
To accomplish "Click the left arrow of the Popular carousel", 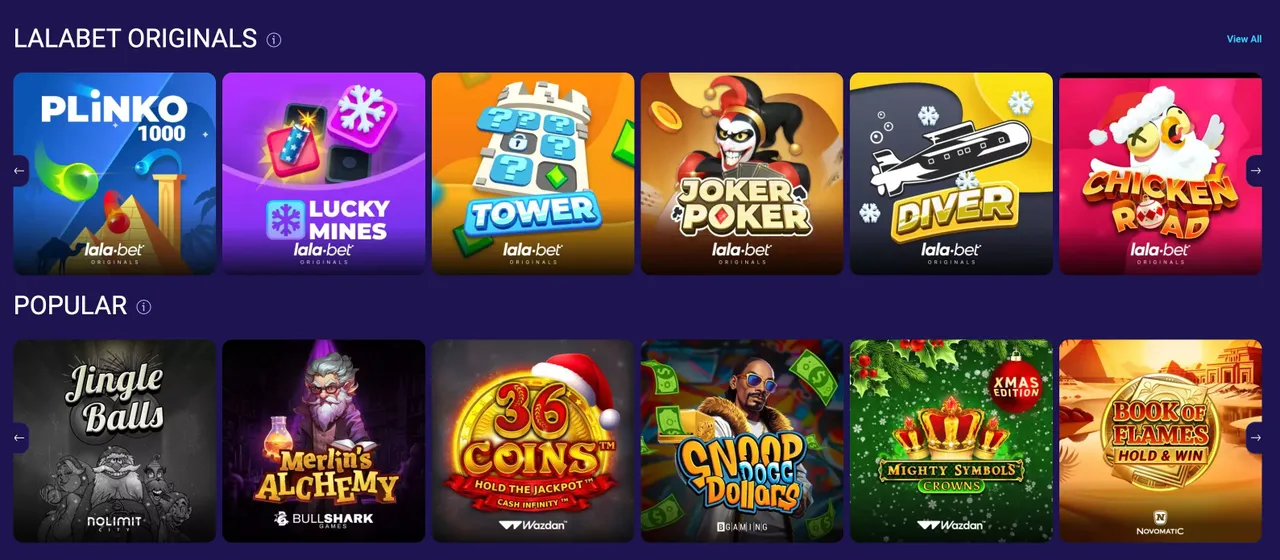I will pos(19,438).
